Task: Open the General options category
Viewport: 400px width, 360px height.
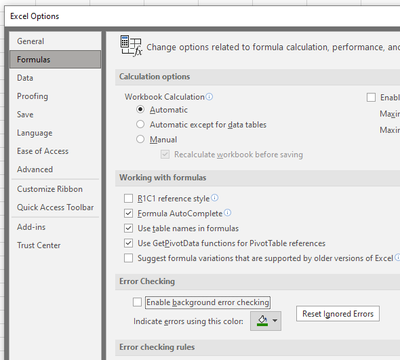Action: (x=55, y=41)
